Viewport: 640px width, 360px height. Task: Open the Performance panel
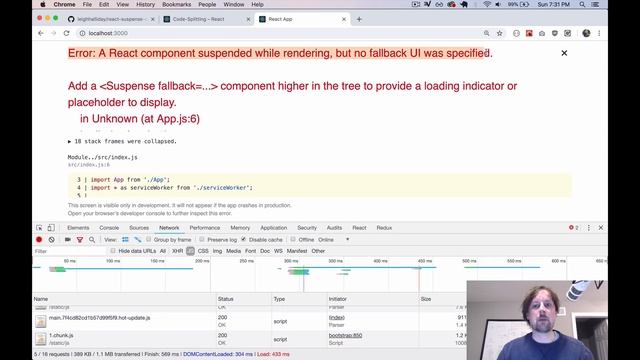pos(204,228)
